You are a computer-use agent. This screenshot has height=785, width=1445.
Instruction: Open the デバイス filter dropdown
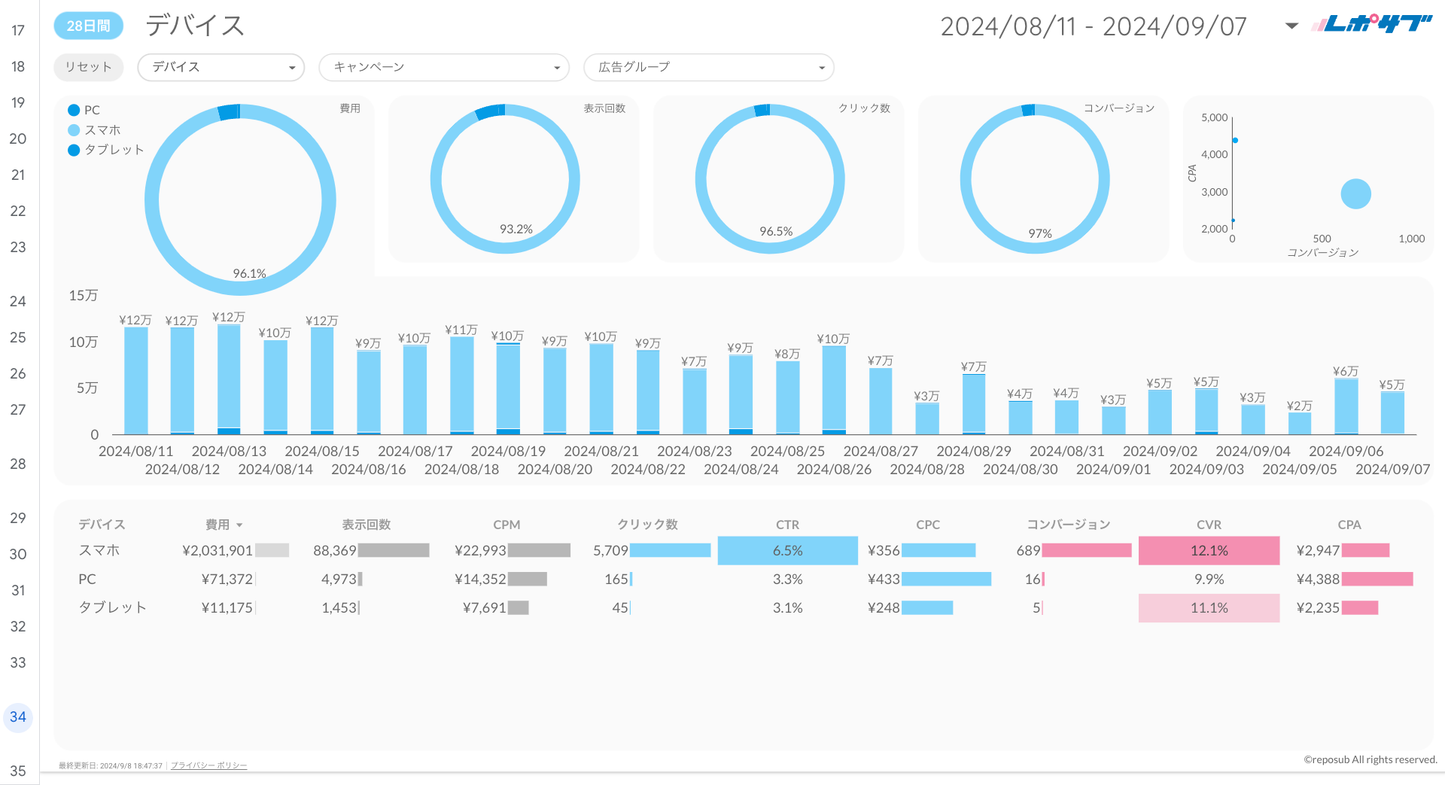221,67
